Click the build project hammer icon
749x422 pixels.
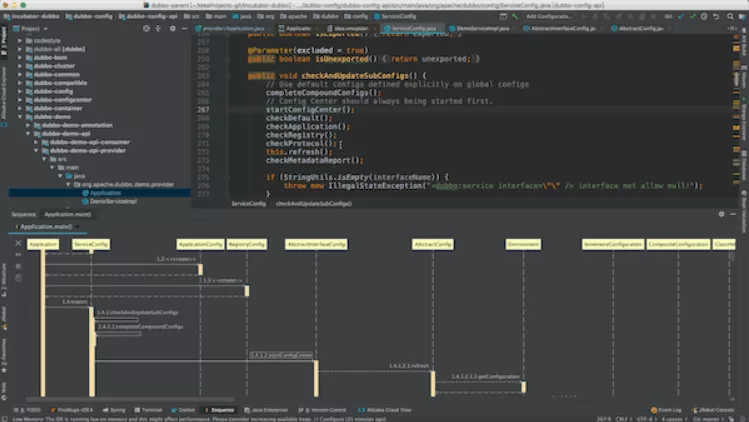click(x=515, y=16)
